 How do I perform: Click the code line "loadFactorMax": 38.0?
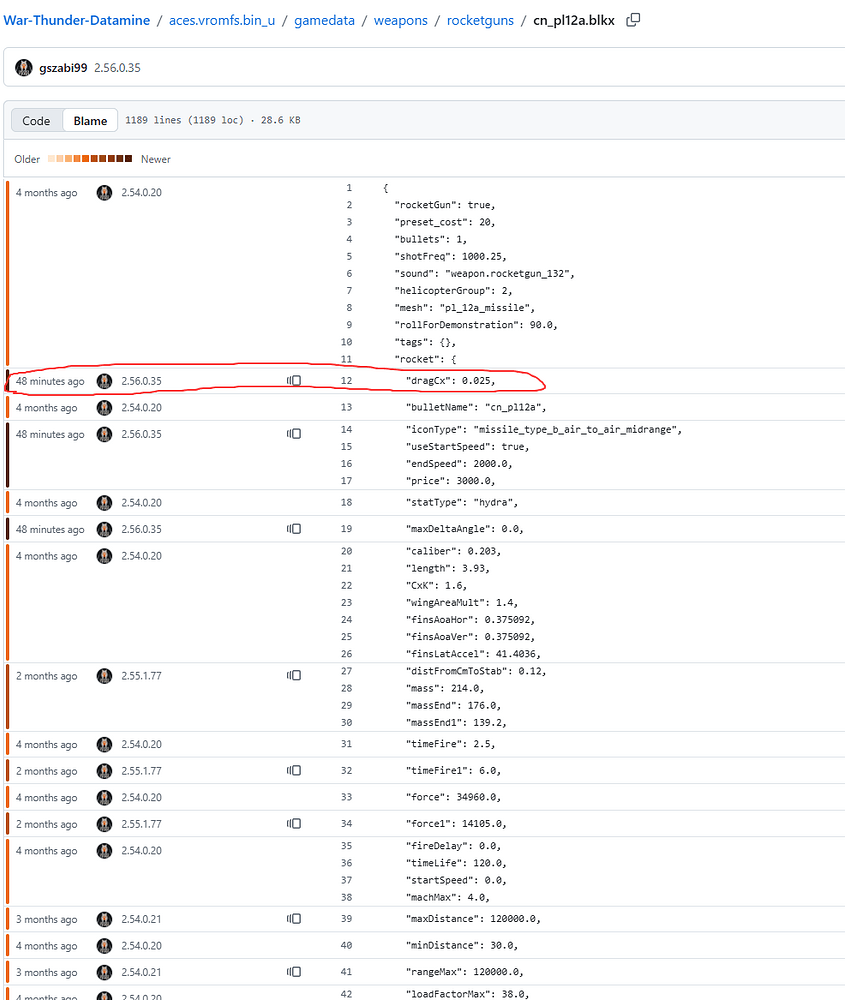click(467, 994)
